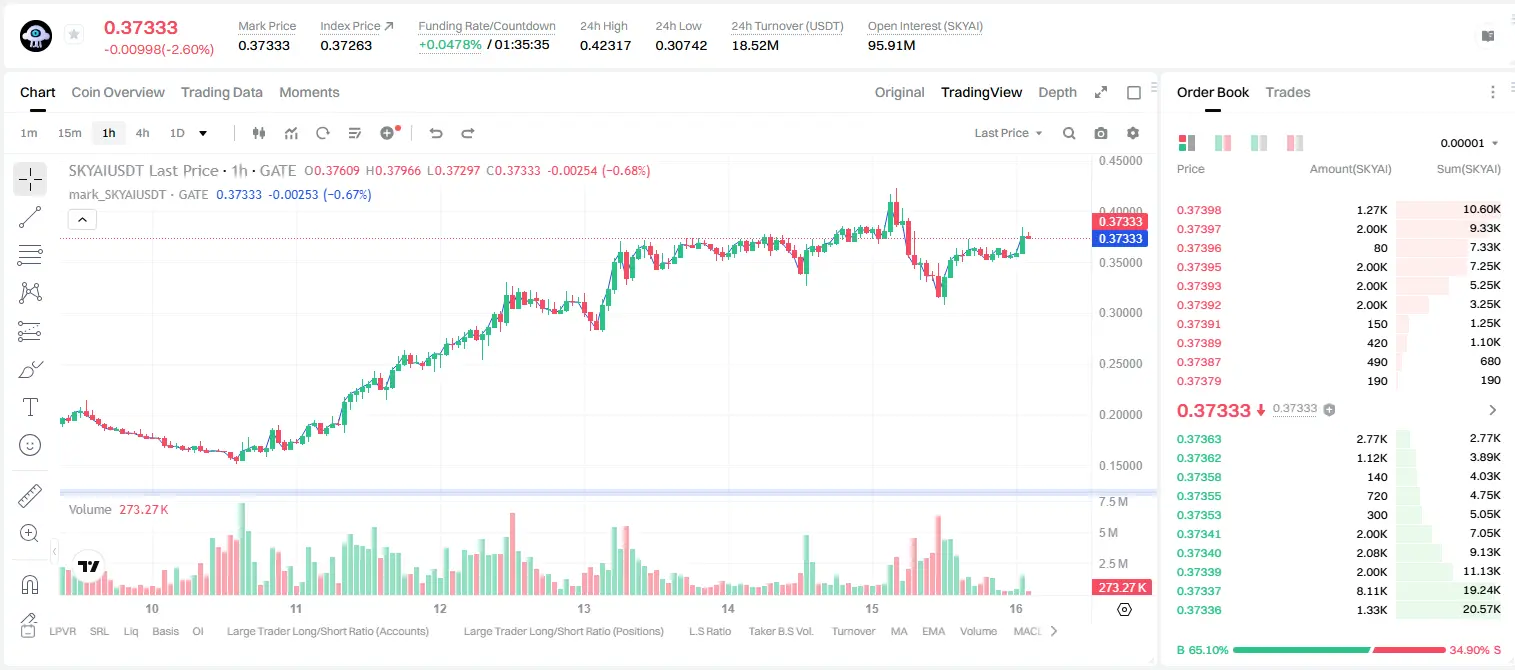1515x670 pixels.
Task: Show only buy orders in order book
Action: coord(1259,143)
